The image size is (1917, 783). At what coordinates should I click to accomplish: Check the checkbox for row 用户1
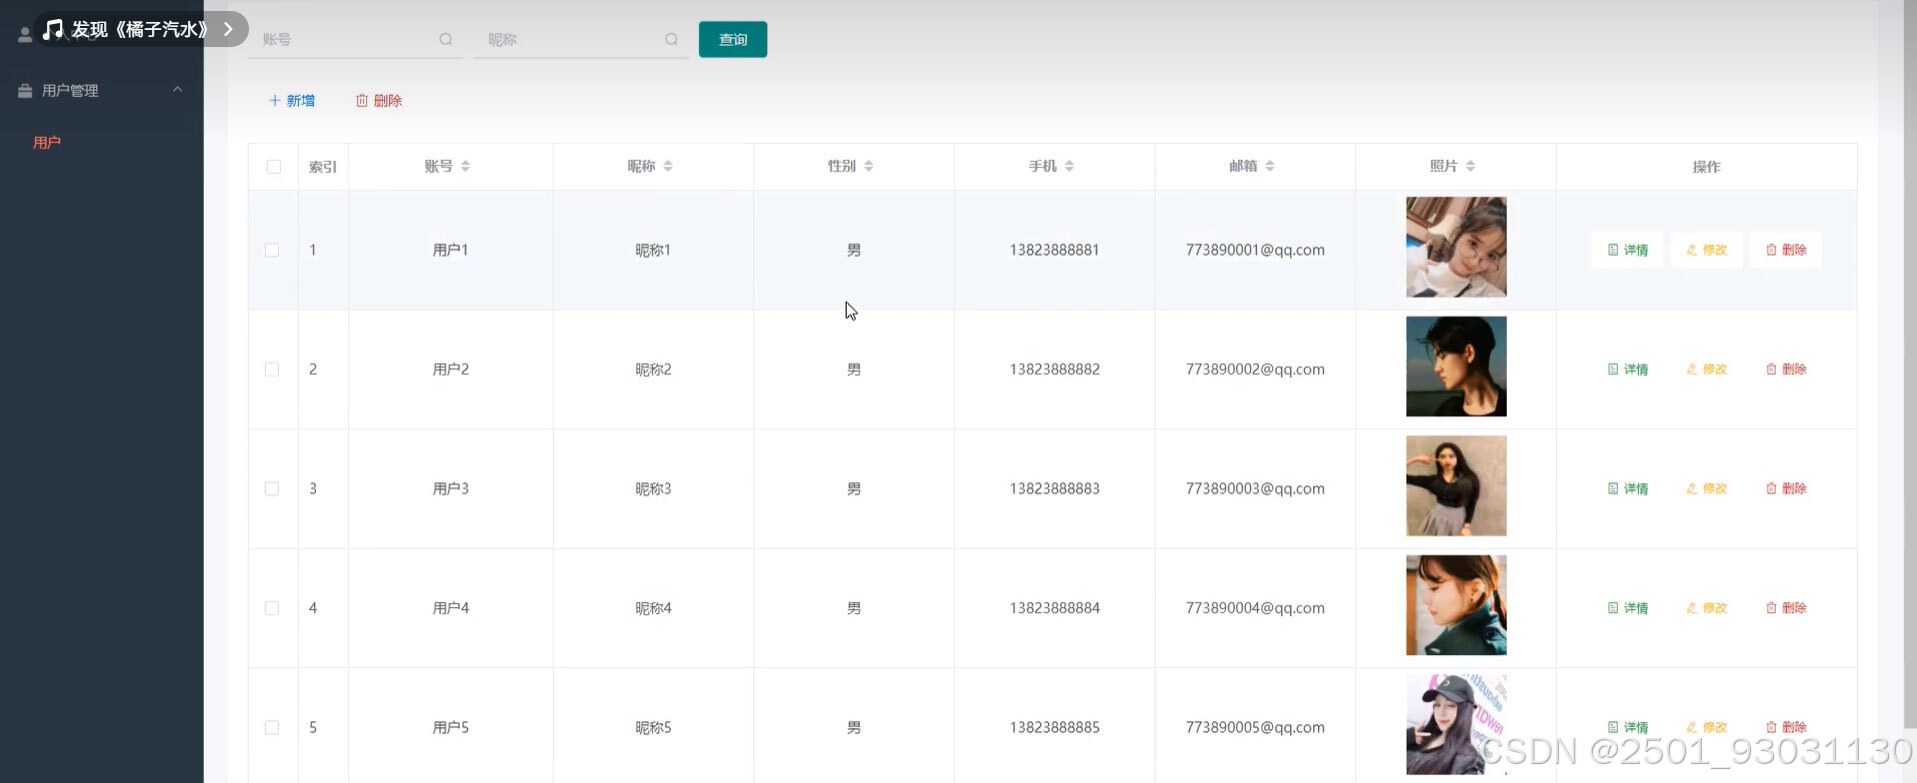pyautogui.click(x=272, y=250)
